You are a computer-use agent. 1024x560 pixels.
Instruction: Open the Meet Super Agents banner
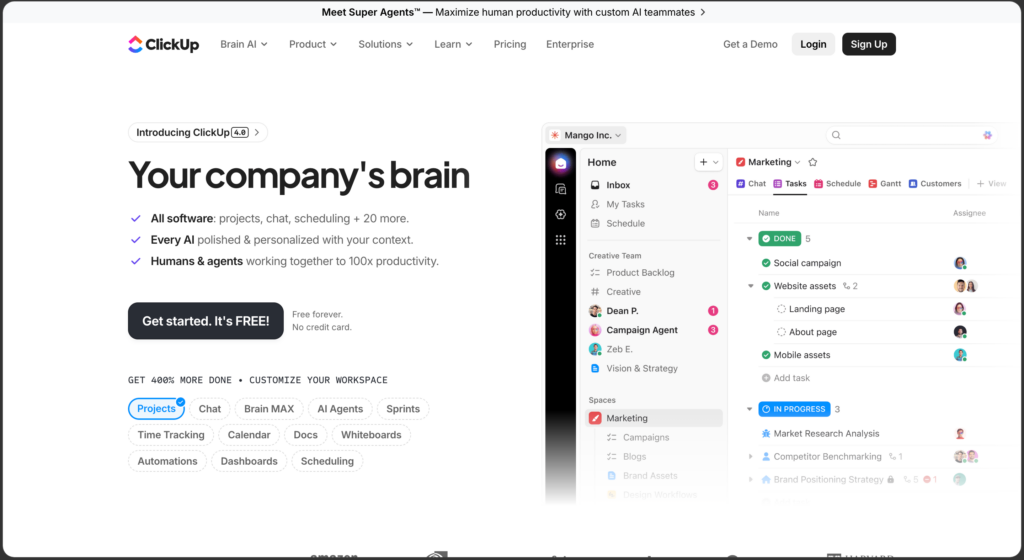[x=513, y=12]
